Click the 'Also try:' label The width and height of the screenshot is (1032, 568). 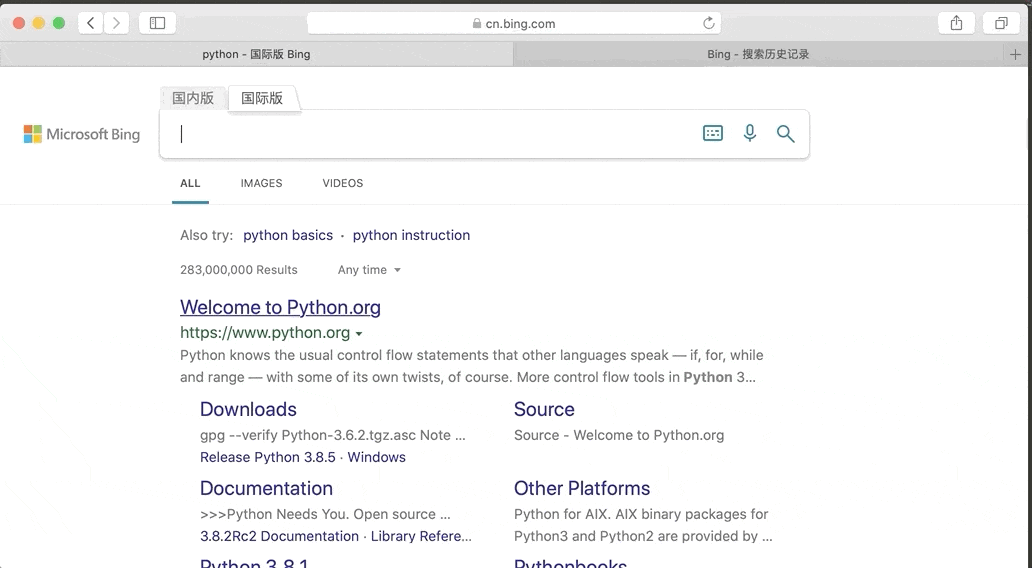(x=207, y=236)
